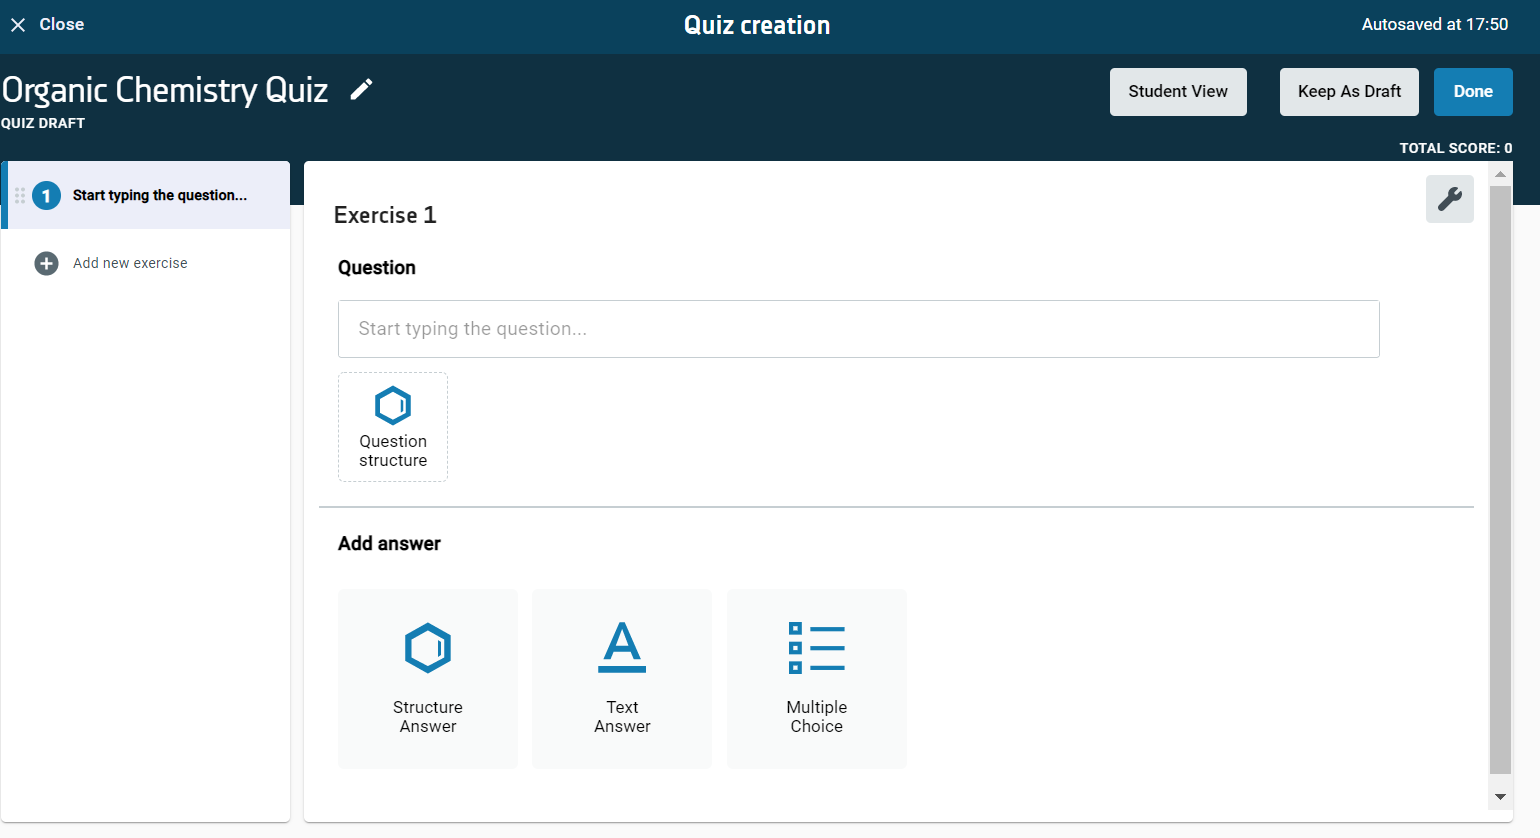The width and height of the screenshot is (1540, 838).
Task: Click the Close icon to exit quiz creation
Action: 17,24
